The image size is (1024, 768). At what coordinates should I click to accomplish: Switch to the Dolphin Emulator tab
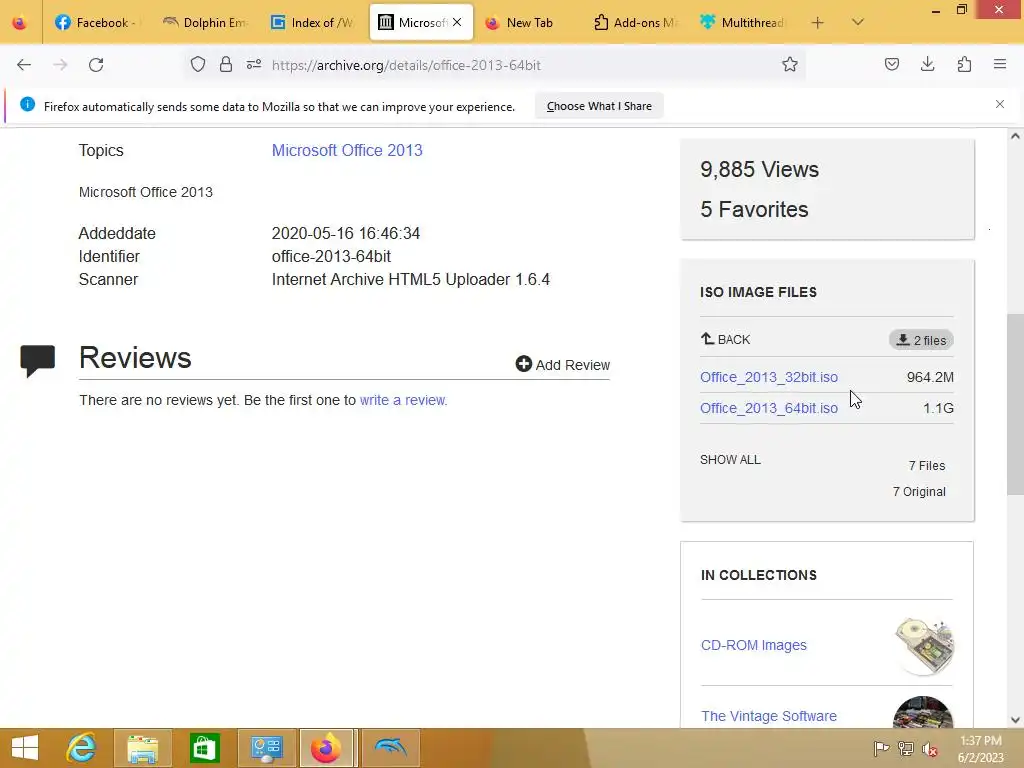[x=204, y=23]
